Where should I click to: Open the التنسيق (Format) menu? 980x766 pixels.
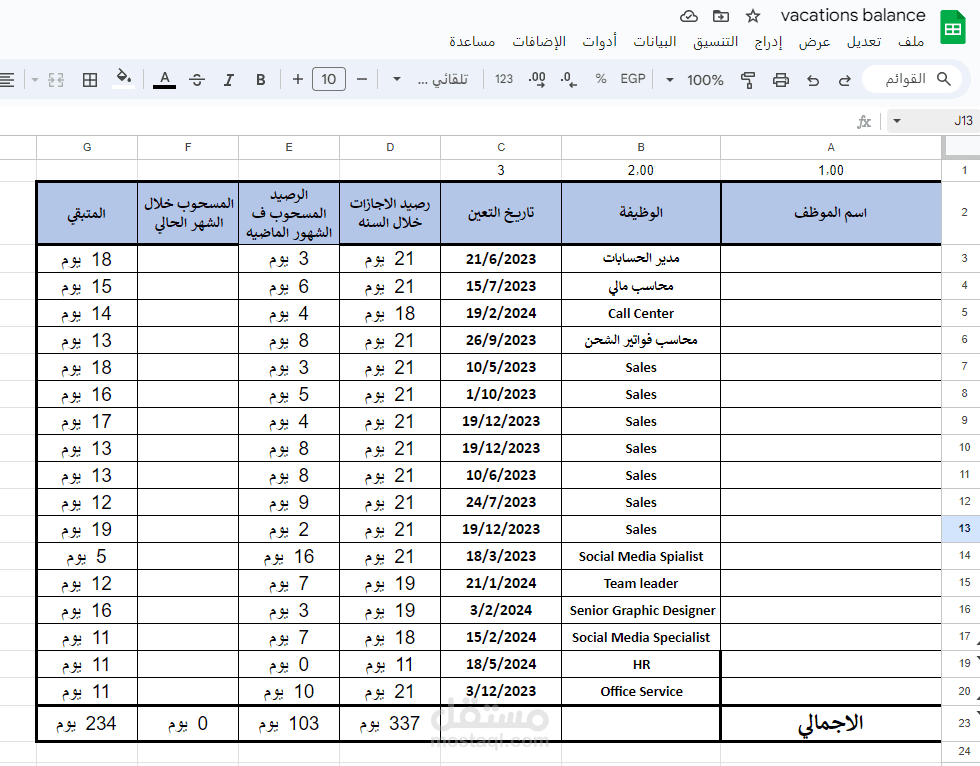coord(715,42)
